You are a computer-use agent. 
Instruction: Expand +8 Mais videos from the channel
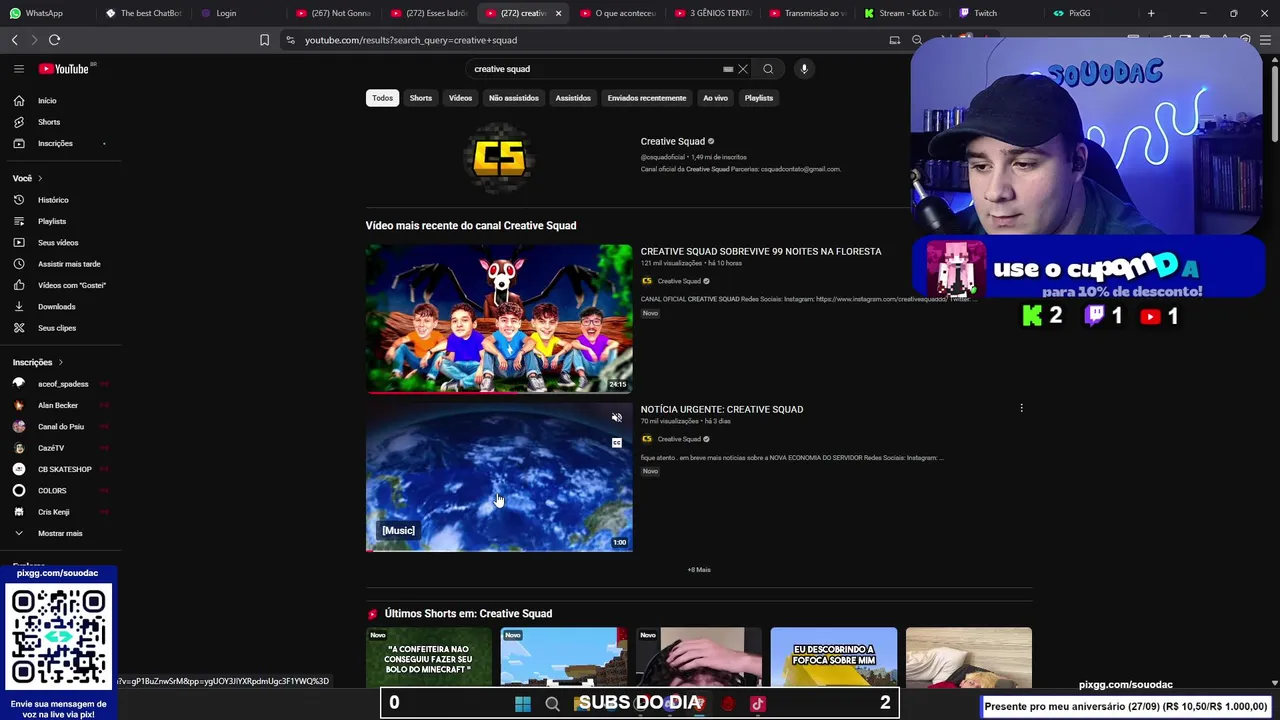(x=699, y=570)
